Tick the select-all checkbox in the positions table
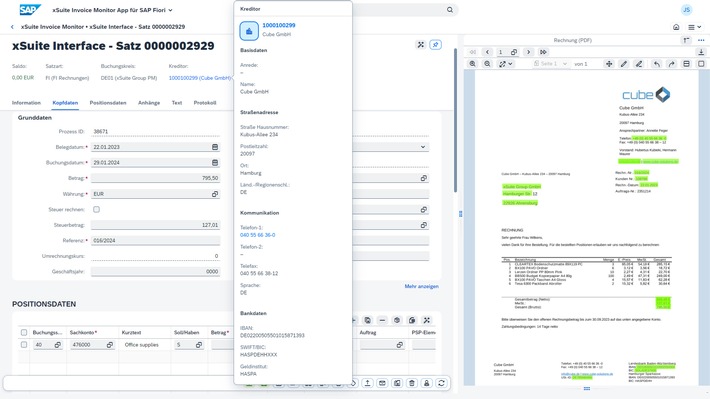Screen dimensions: 710x399 click(24, 332)
